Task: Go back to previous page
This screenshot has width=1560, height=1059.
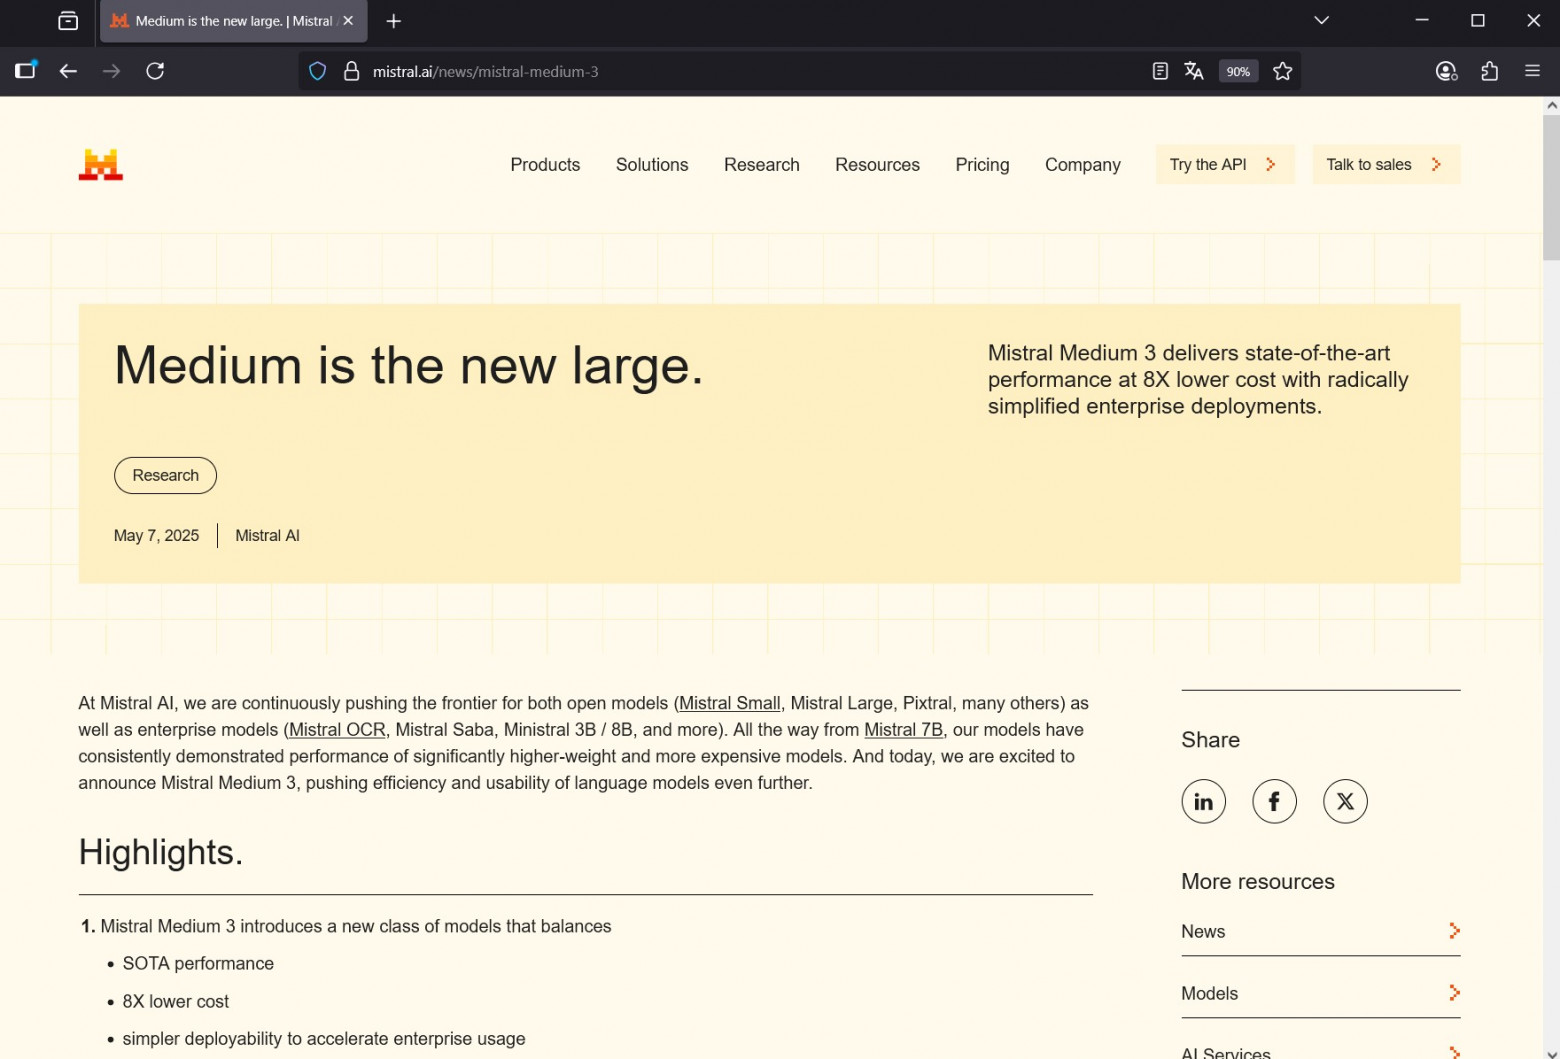Action: click(68, 71)
